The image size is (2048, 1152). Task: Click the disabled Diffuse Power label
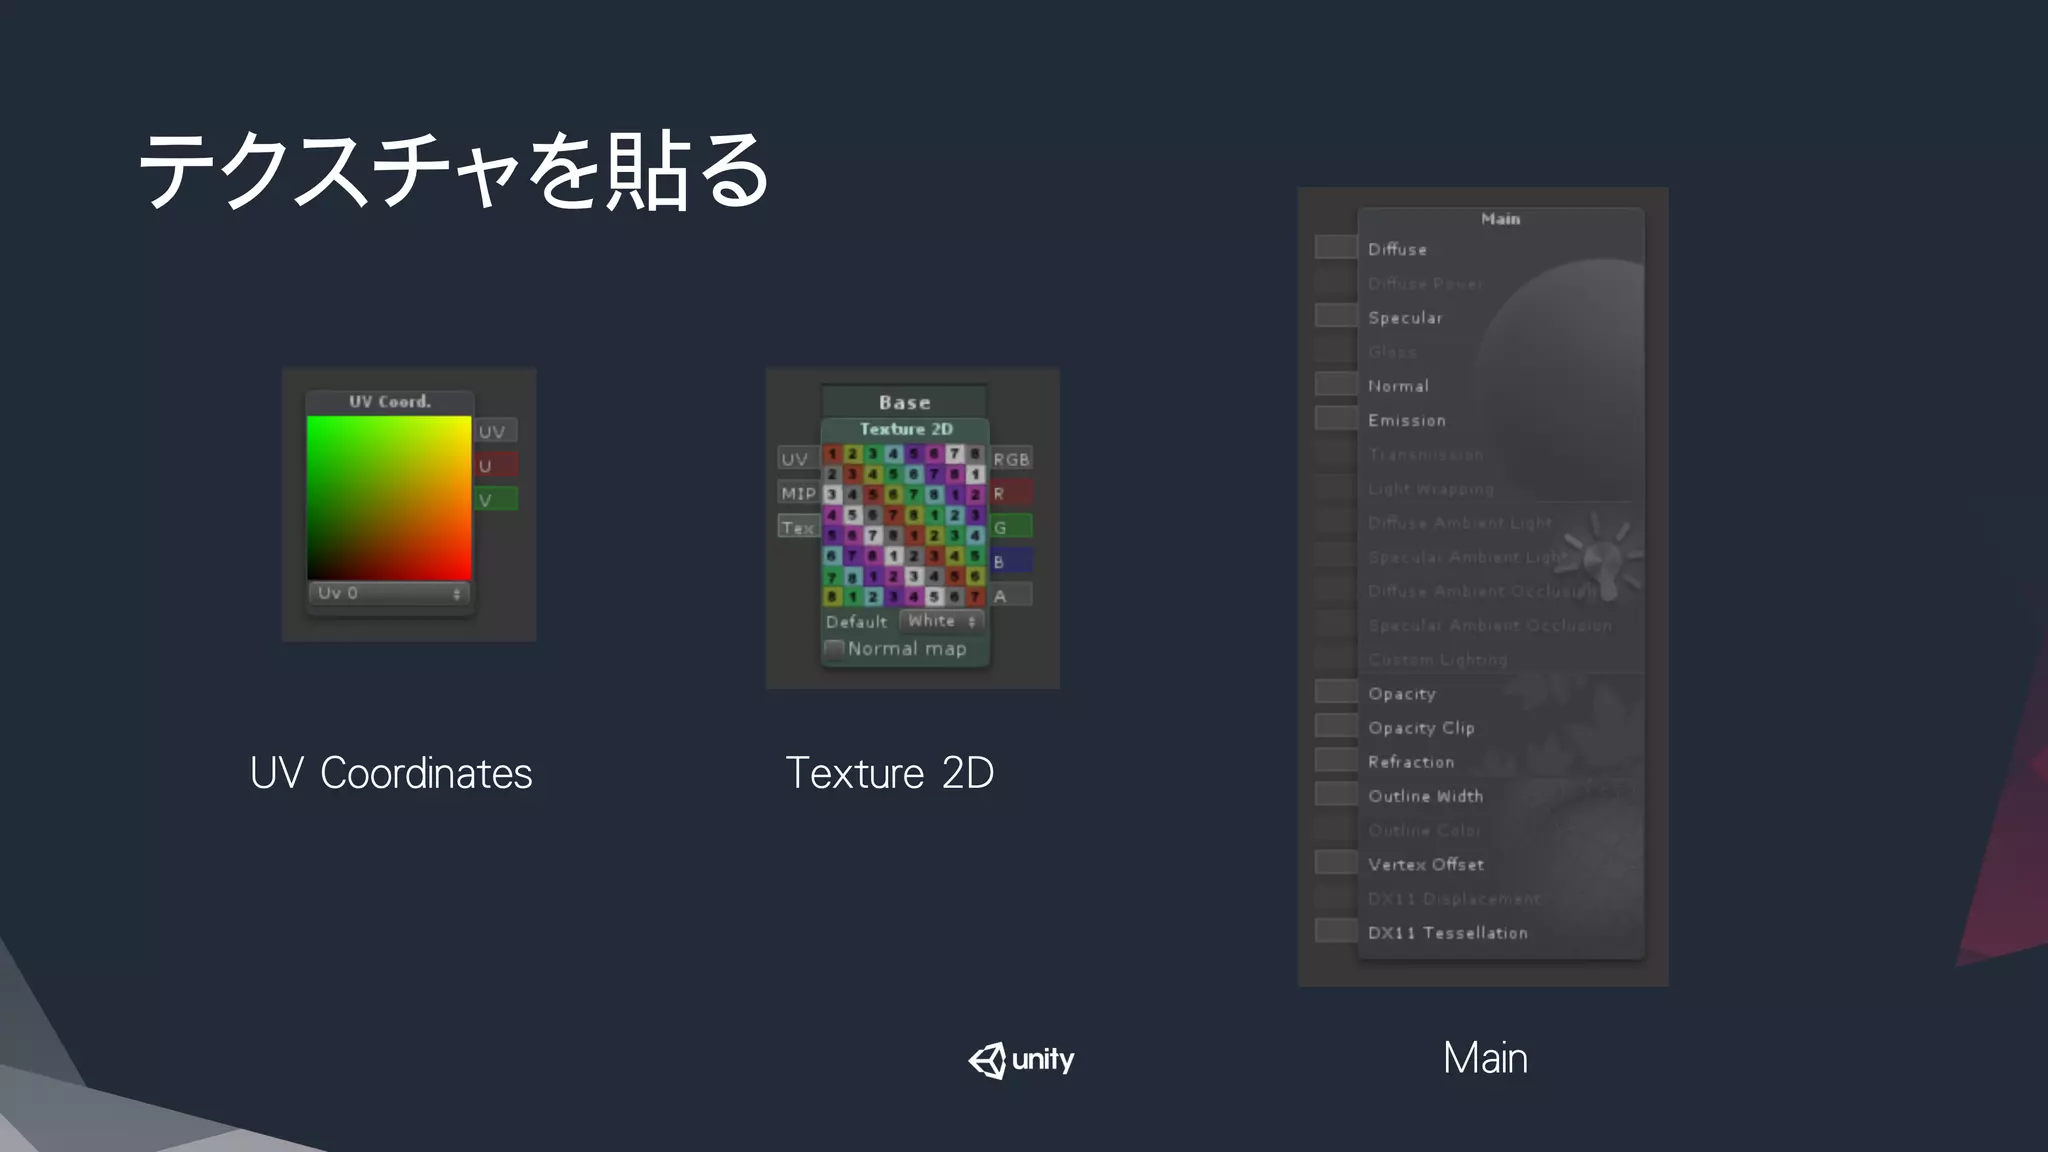(x=1425, y=284)
